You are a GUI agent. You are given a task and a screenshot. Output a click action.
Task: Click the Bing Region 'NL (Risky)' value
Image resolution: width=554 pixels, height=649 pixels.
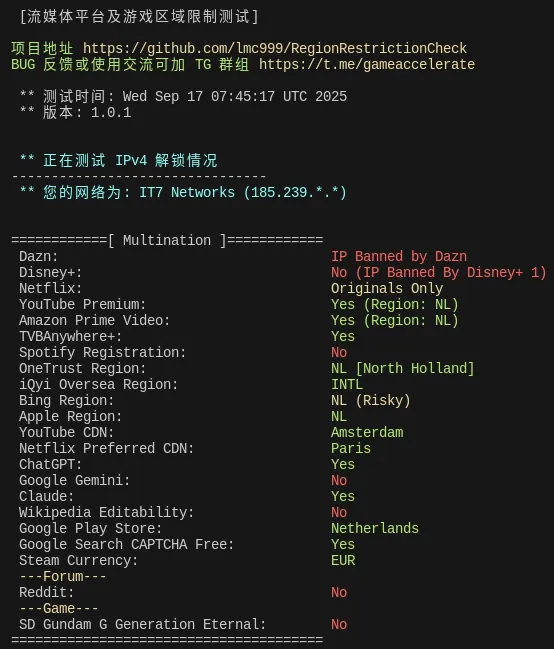click(371, 400)
